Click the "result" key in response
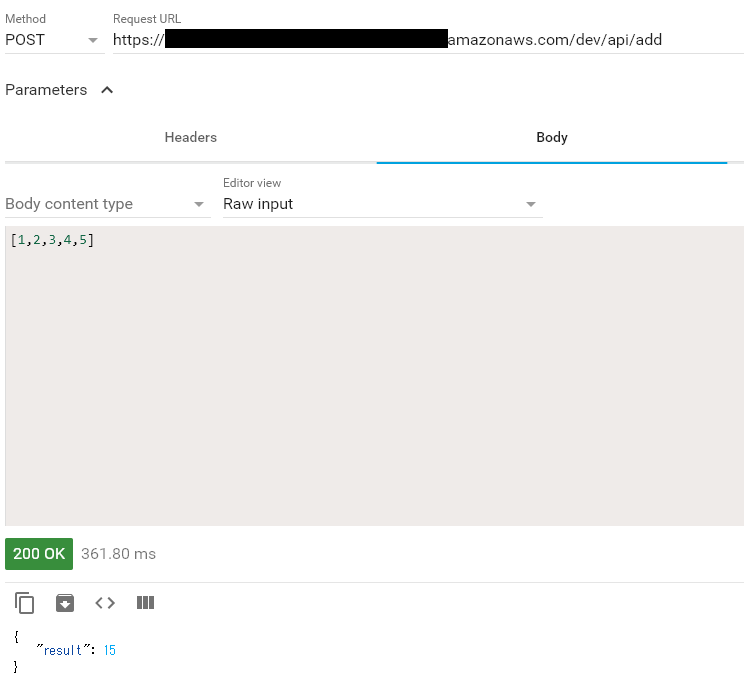The height and width of the screenshot is (694, 744). 63,650
